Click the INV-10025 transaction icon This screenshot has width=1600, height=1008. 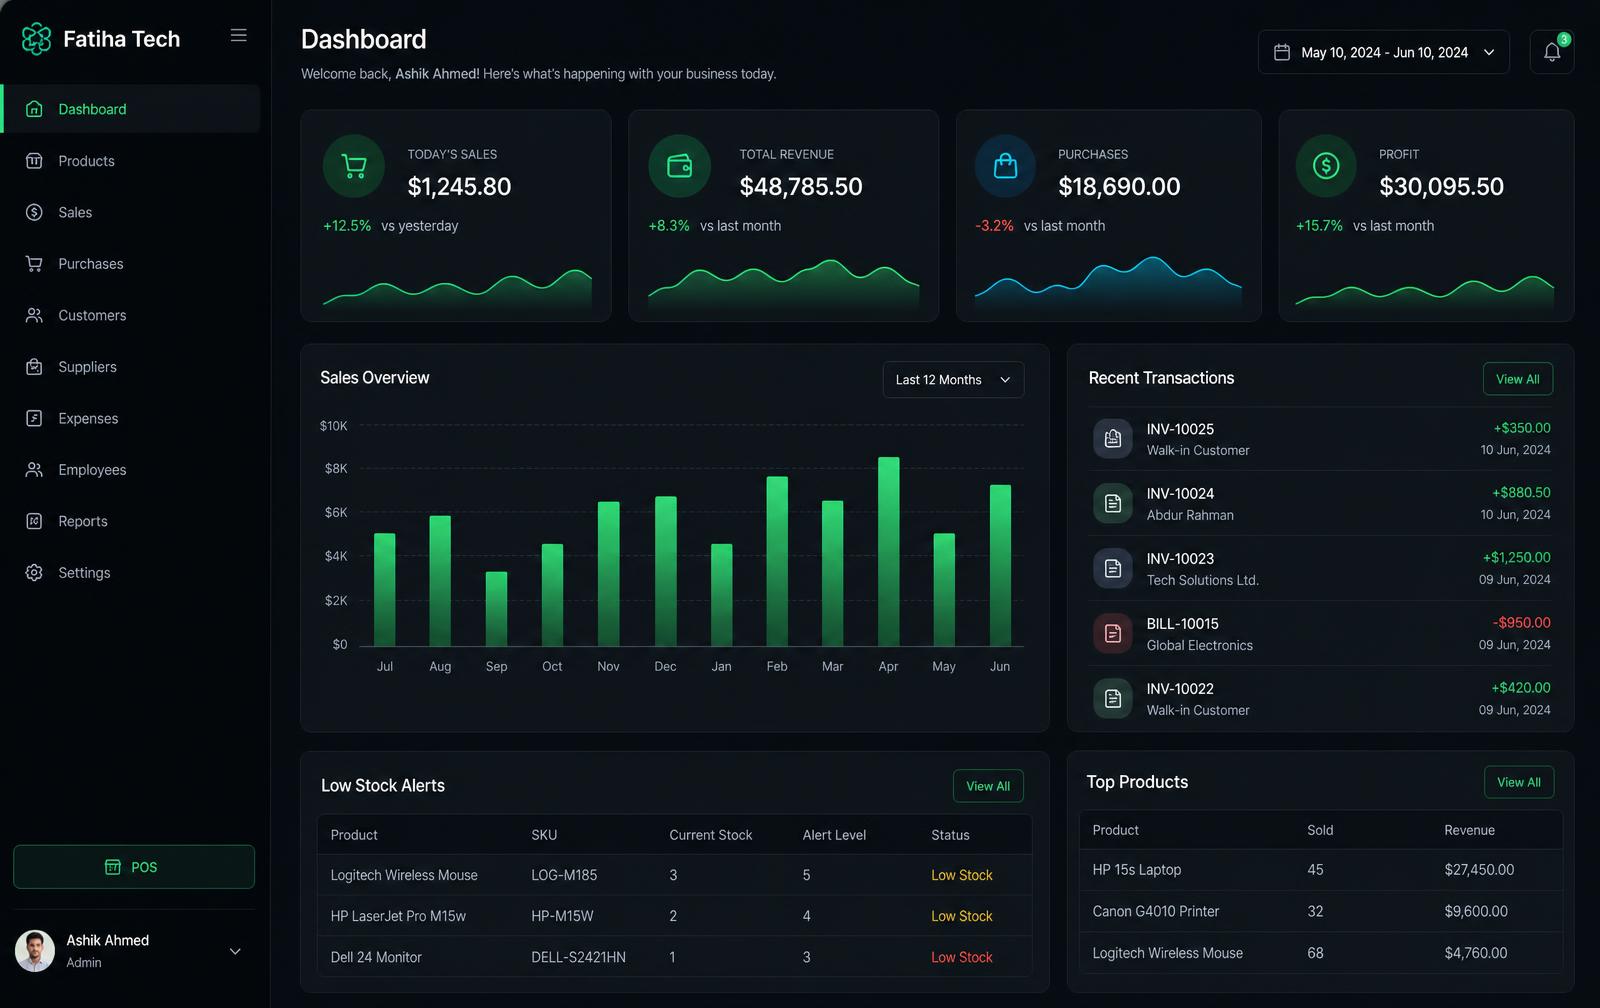1113,439
